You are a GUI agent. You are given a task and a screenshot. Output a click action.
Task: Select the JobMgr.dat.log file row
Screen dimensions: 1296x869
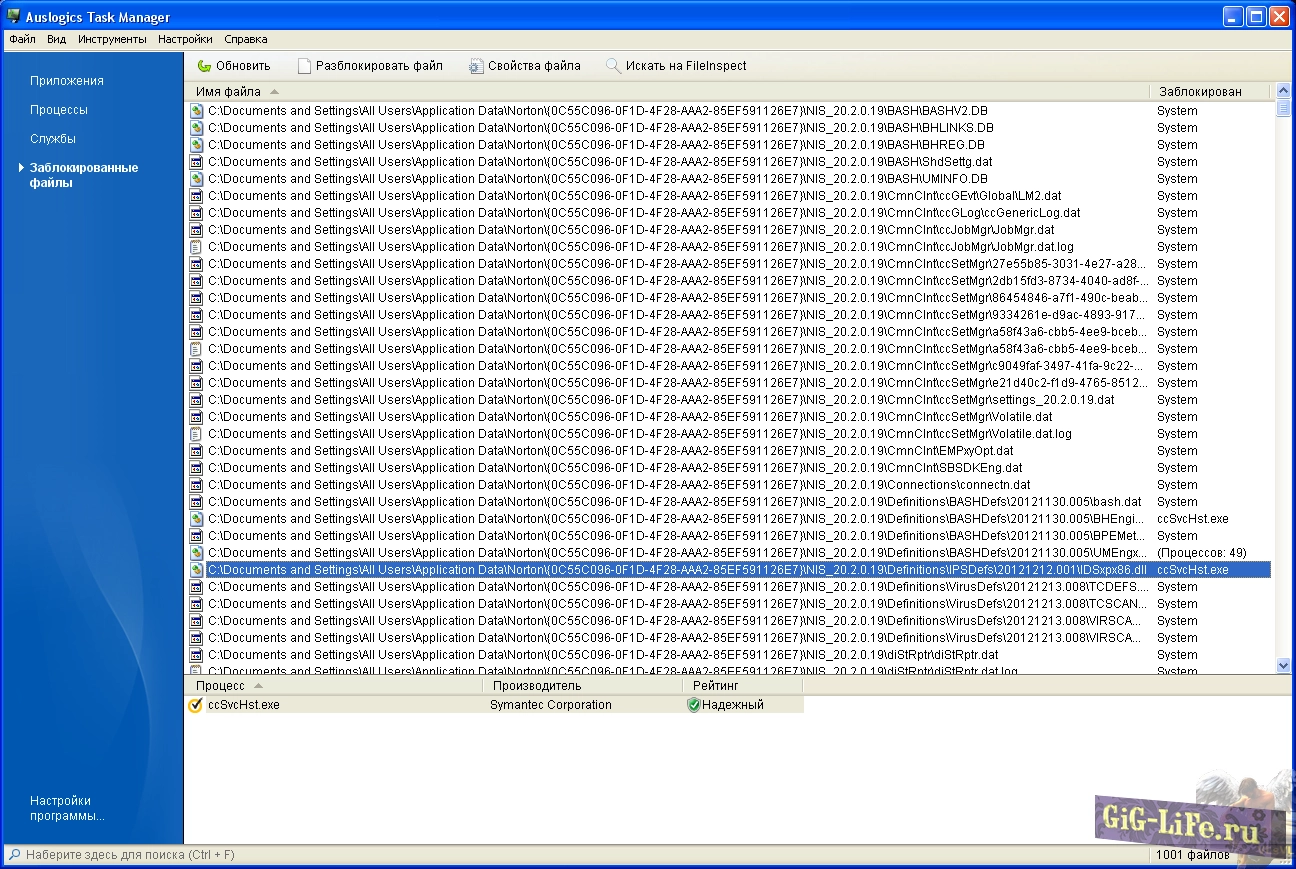(x=640, y=247)
